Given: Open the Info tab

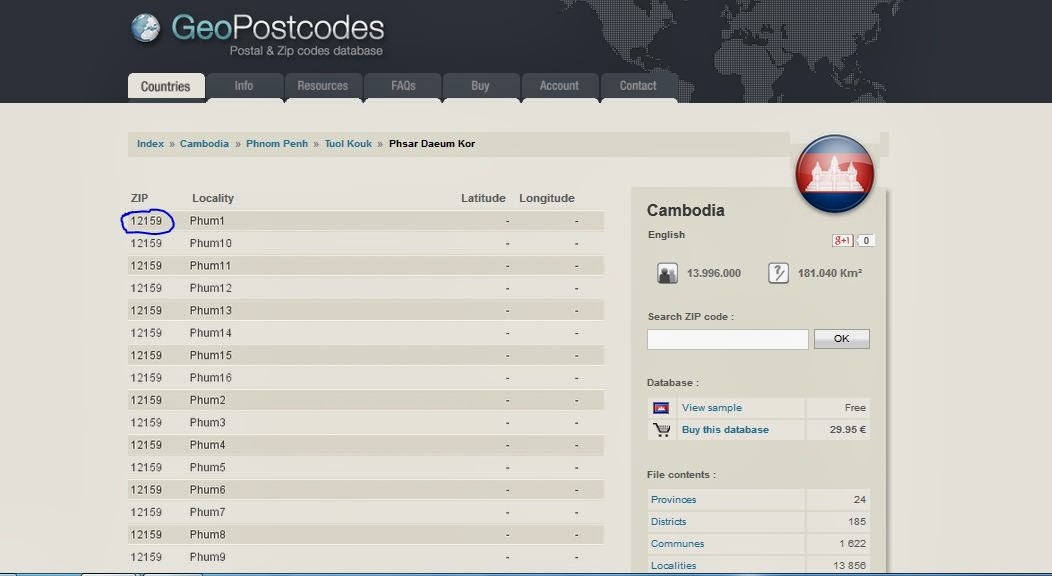Looking at the screenshot, I should pyautogui.click(x=244, y=86).
